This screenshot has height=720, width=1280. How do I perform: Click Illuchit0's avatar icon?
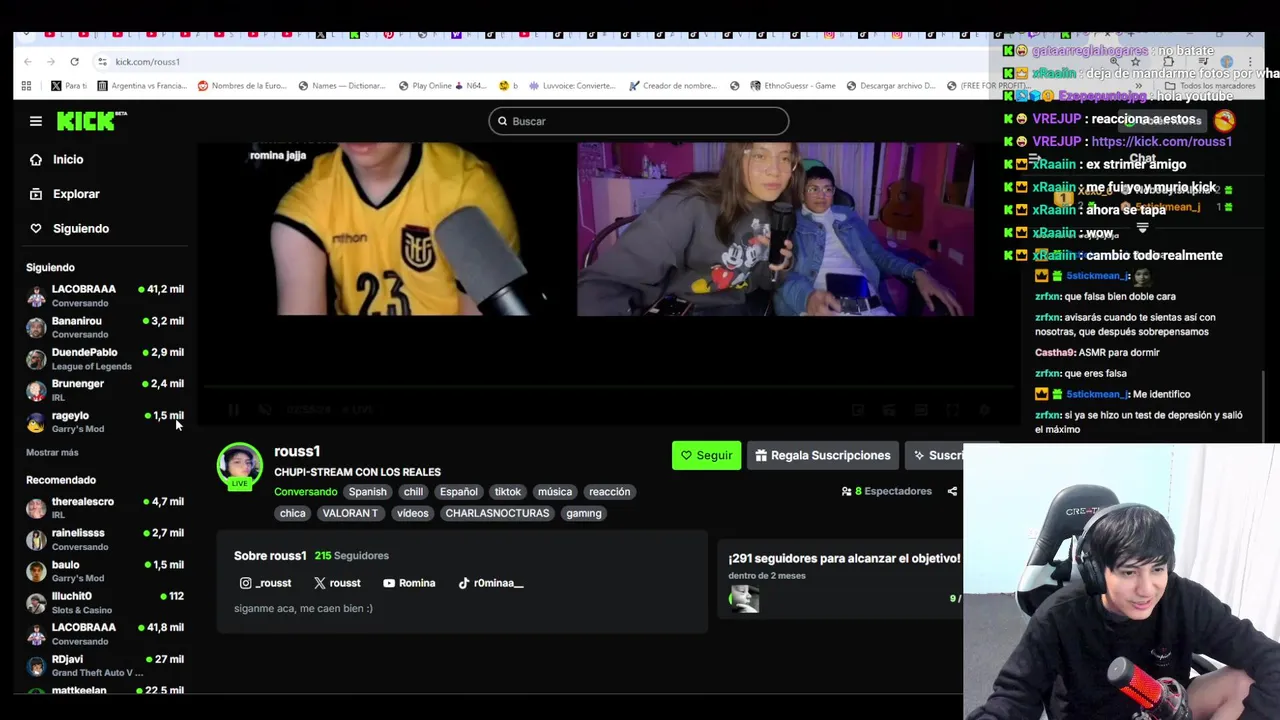36,603
